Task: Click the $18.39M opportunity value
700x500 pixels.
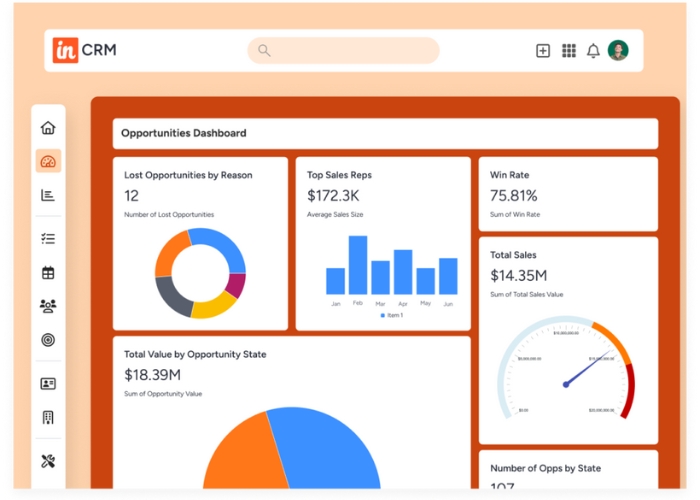Action: click(152, 375)
